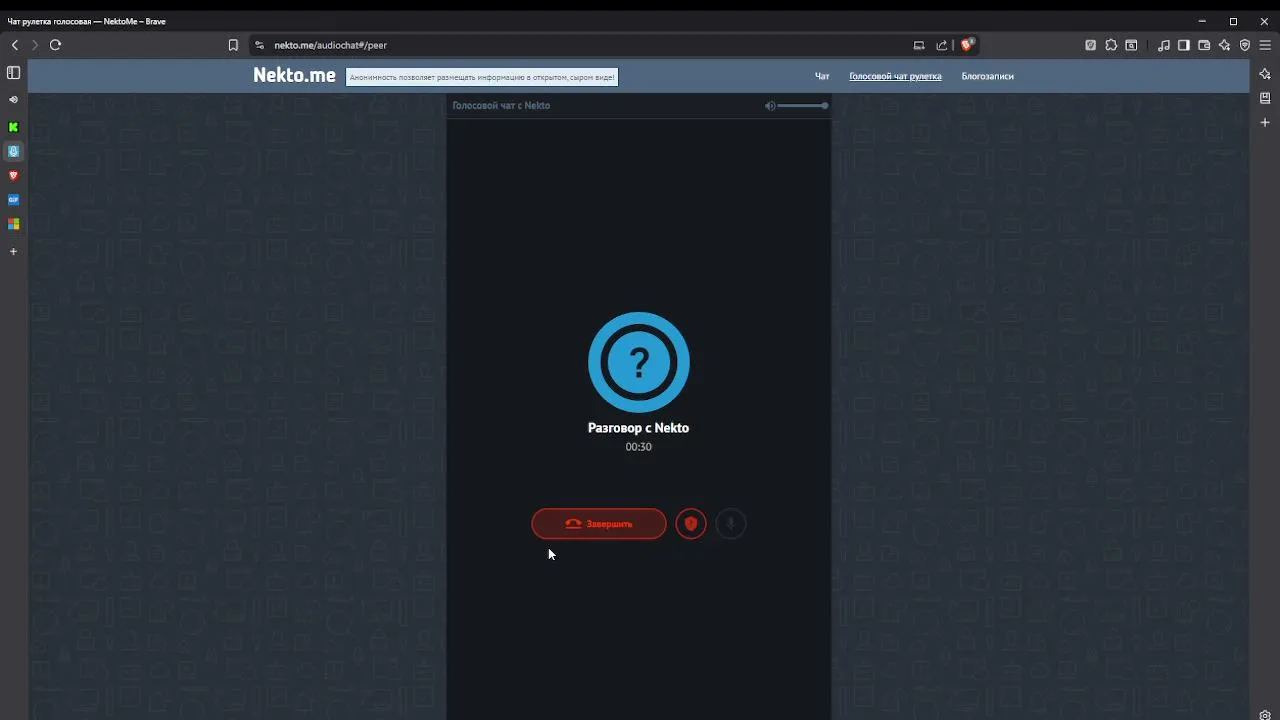Open the Чат menu link
The image size is (1280, 720).
pos(822,76)
